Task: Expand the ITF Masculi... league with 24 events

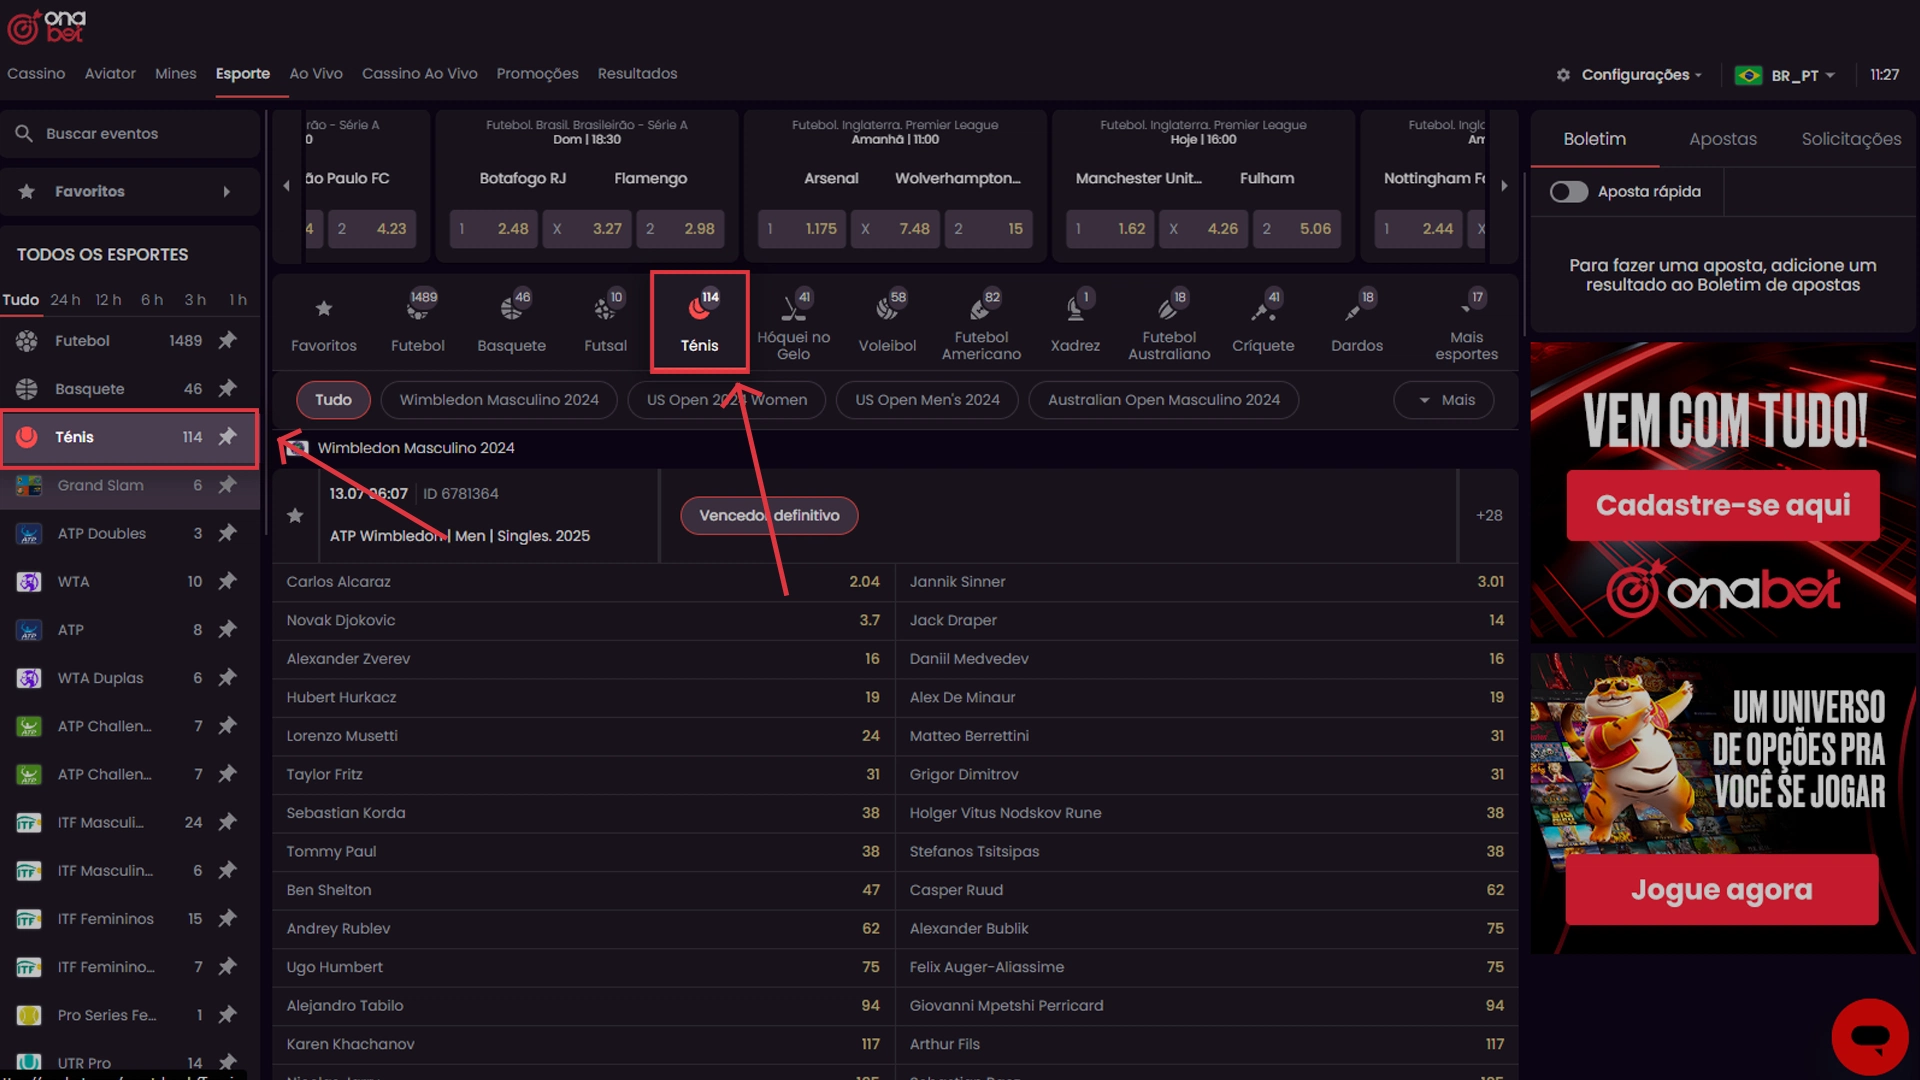Action: (130, 822)
